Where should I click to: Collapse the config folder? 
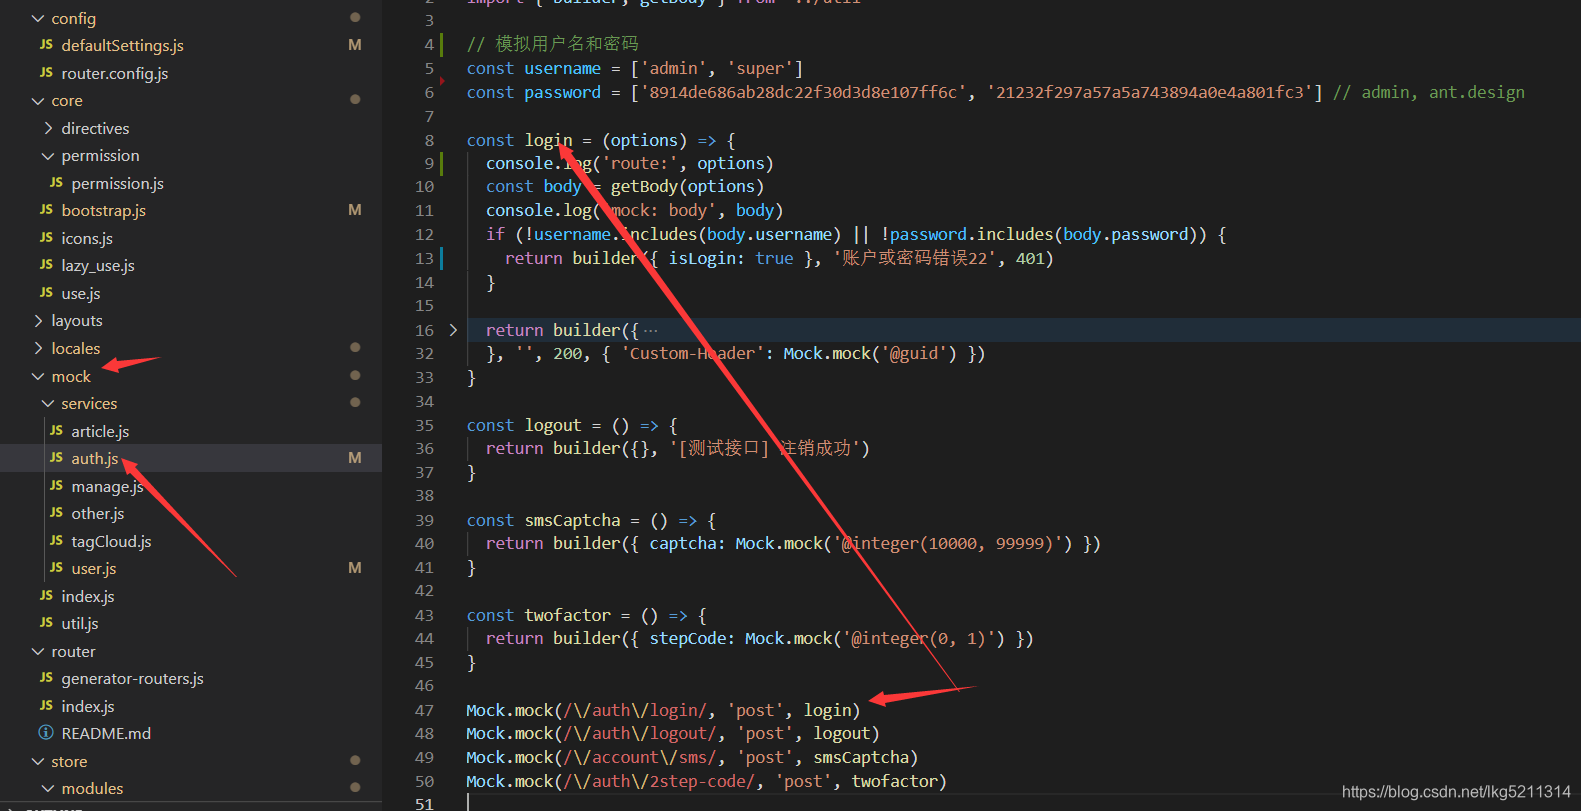click(x=38, y=18)
